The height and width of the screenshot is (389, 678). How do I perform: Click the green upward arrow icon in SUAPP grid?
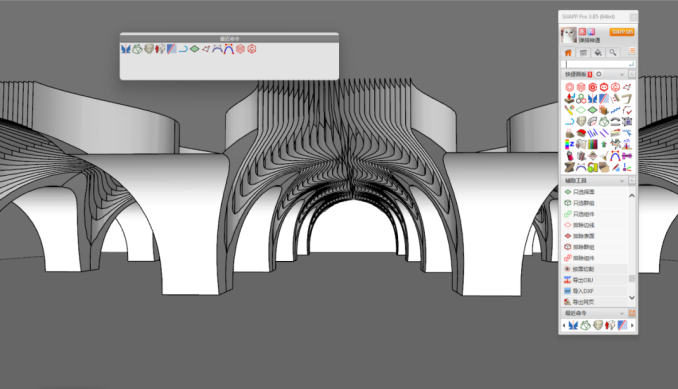604,144
